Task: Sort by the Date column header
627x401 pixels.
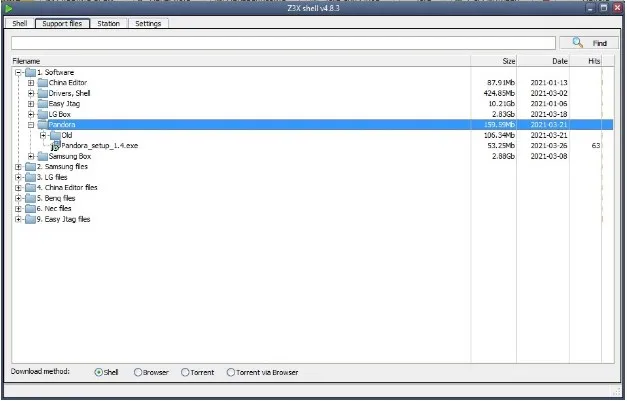Action: [x=543, y=61]
